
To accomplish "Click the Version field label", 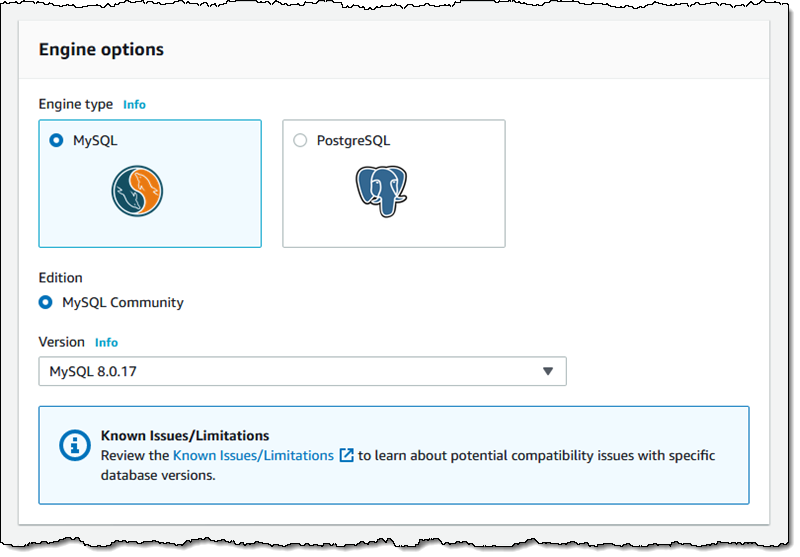I will pyautogui.click(x=61, y=342).
